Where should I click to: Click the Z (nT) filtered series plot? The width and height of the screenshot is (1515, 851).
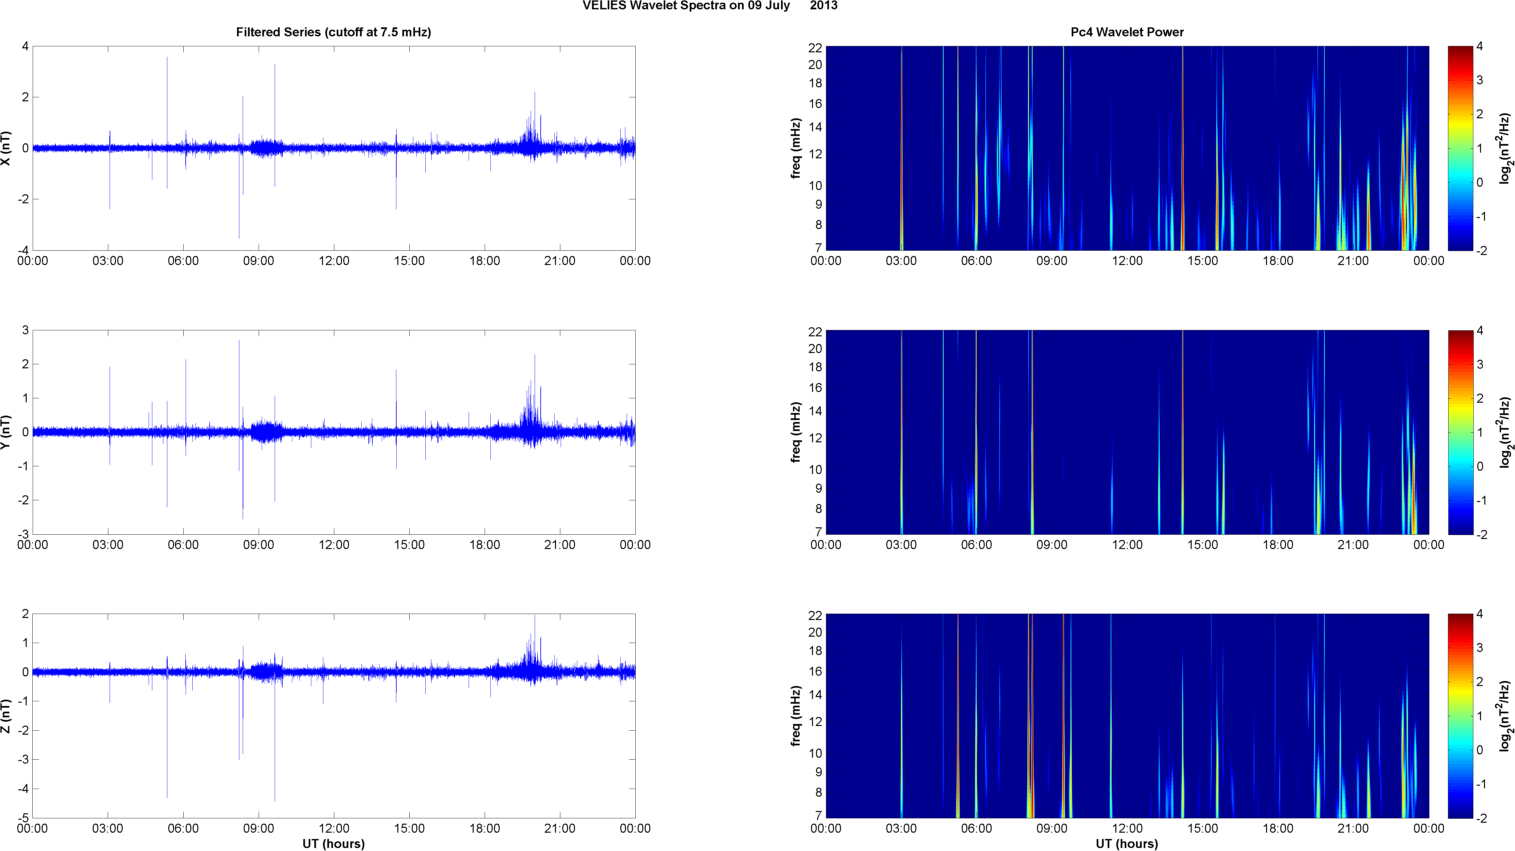coord(334,716)
